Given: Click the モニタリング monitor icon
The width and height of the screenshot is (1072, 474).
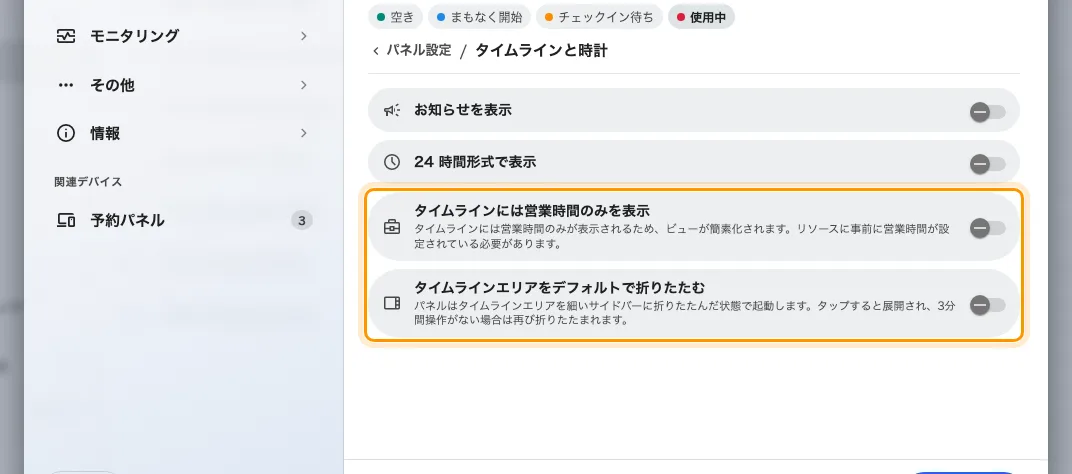Looking at the screenshot, I should (x=66, y=36).
